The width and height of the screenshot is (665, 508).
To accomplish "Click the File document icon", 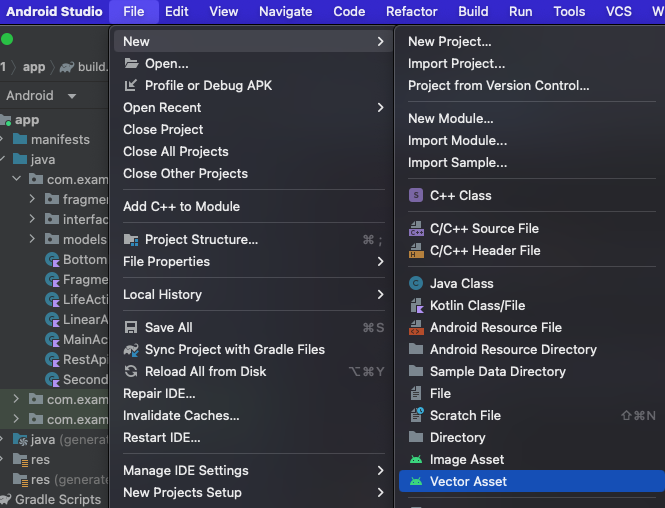I will (416, 394).
